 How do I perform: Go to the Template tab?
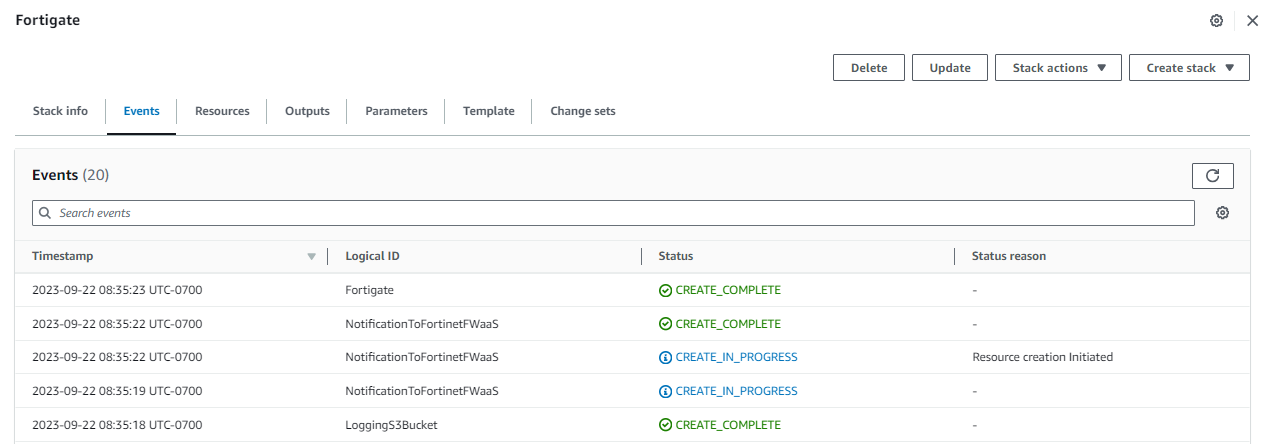click(x=488, y=111)
